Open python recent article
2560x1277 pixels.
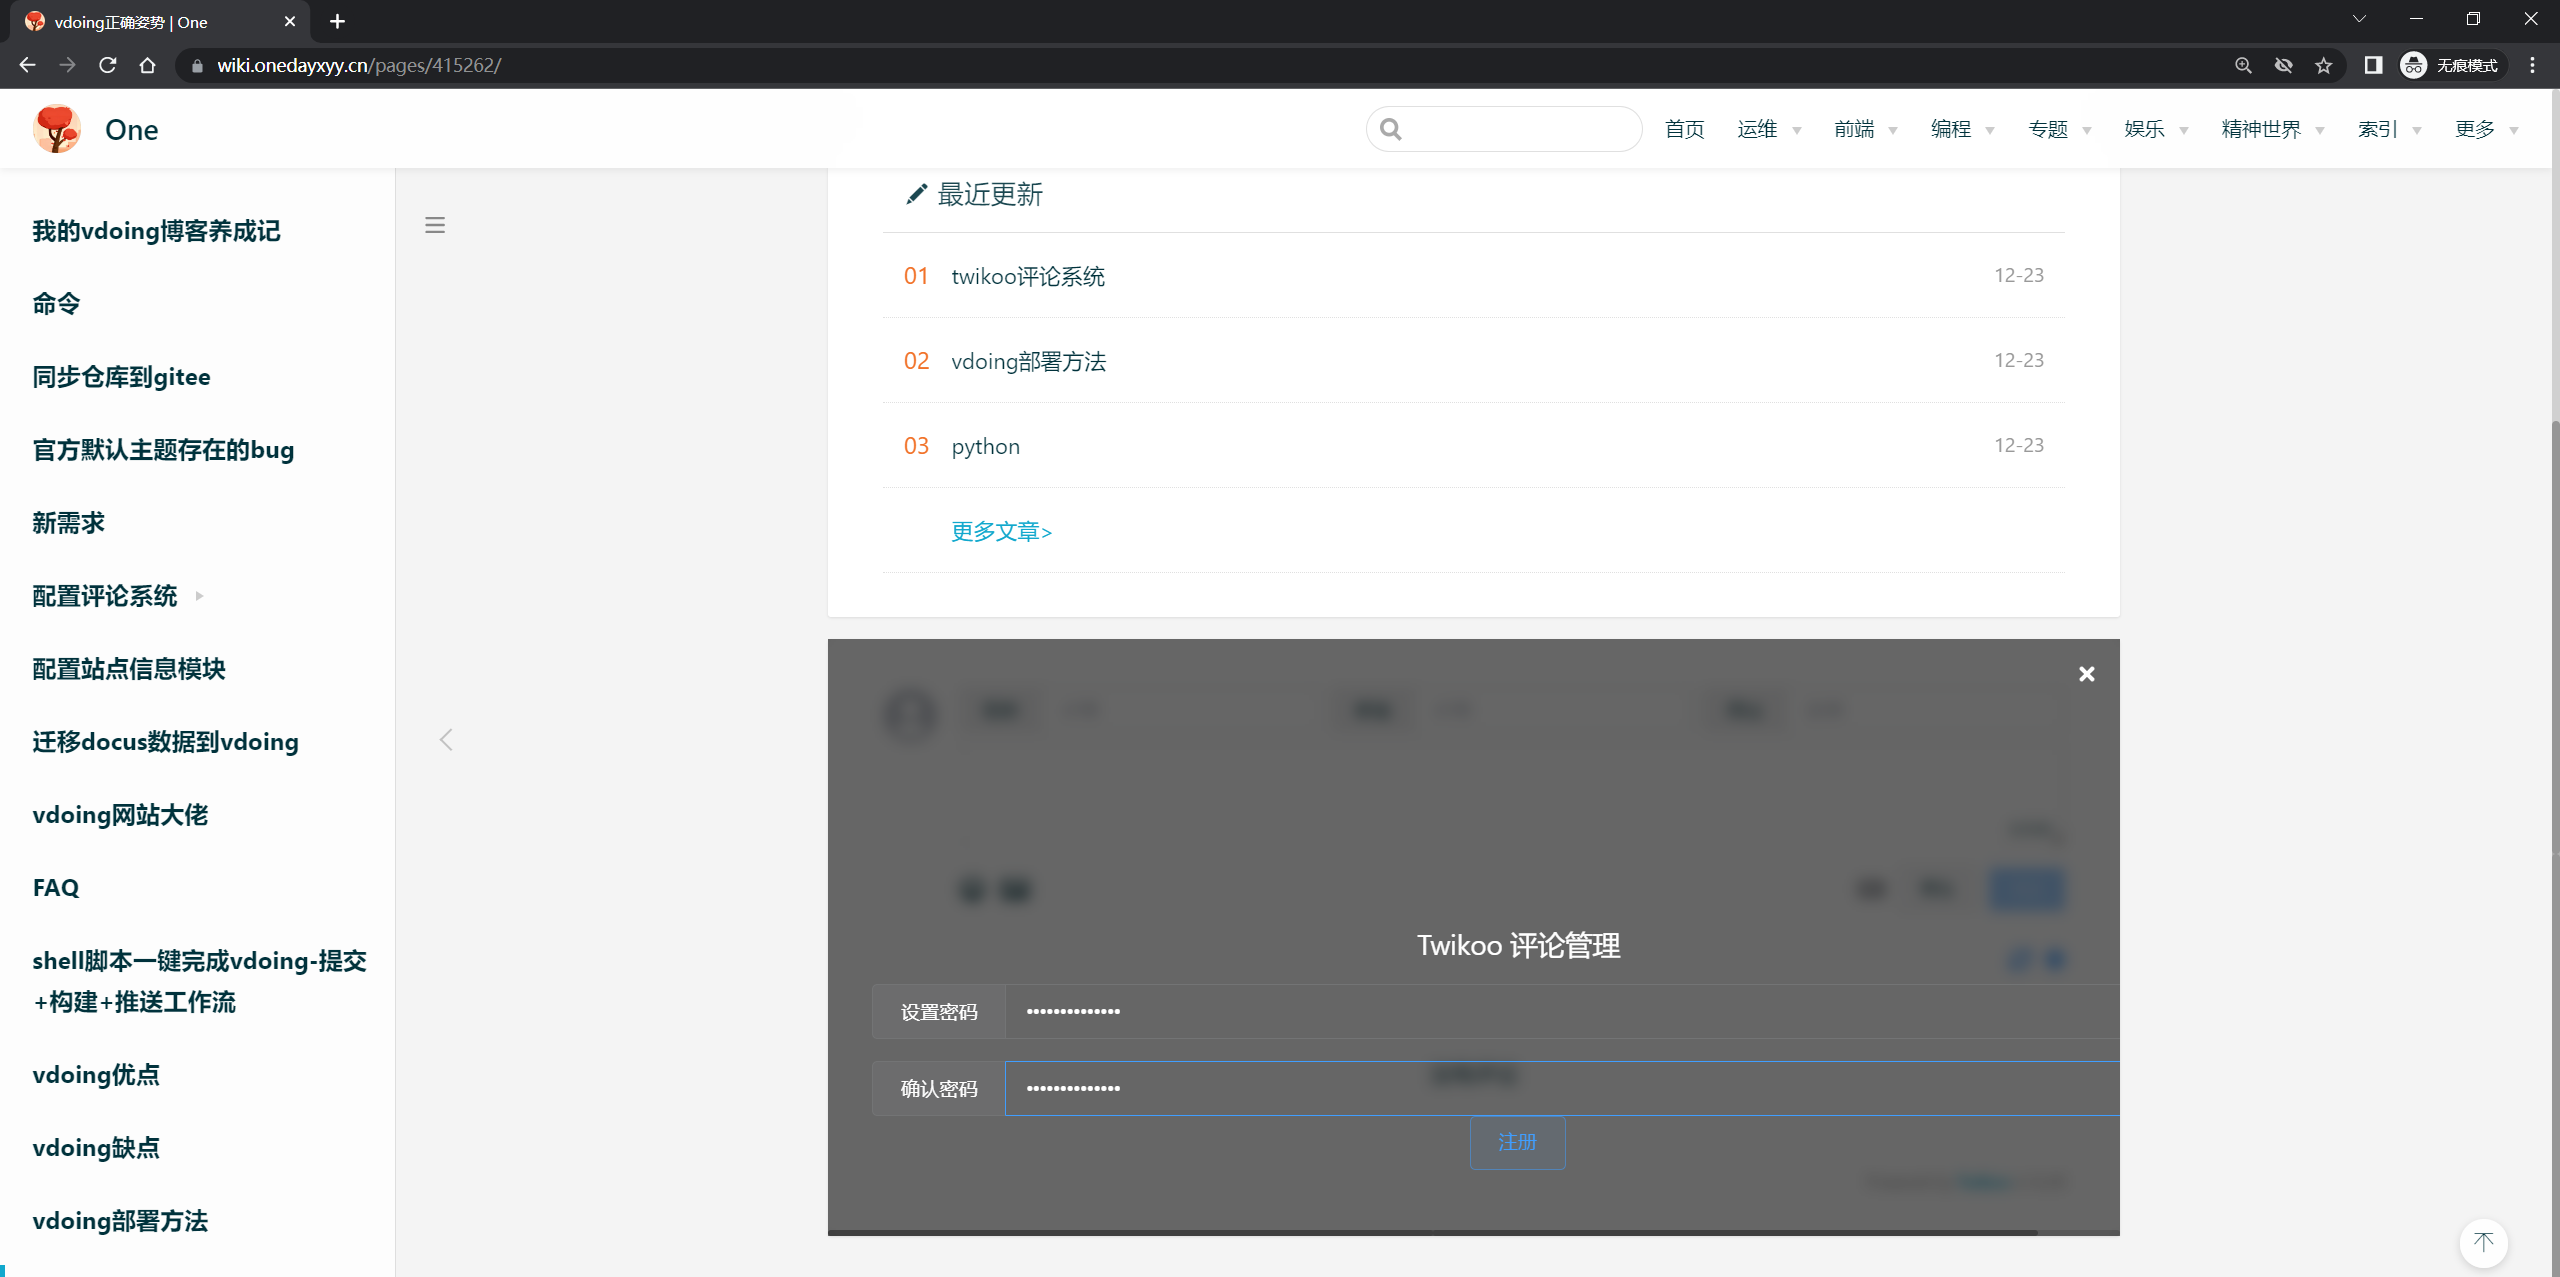pyautogui.click(x=985, y=446)
